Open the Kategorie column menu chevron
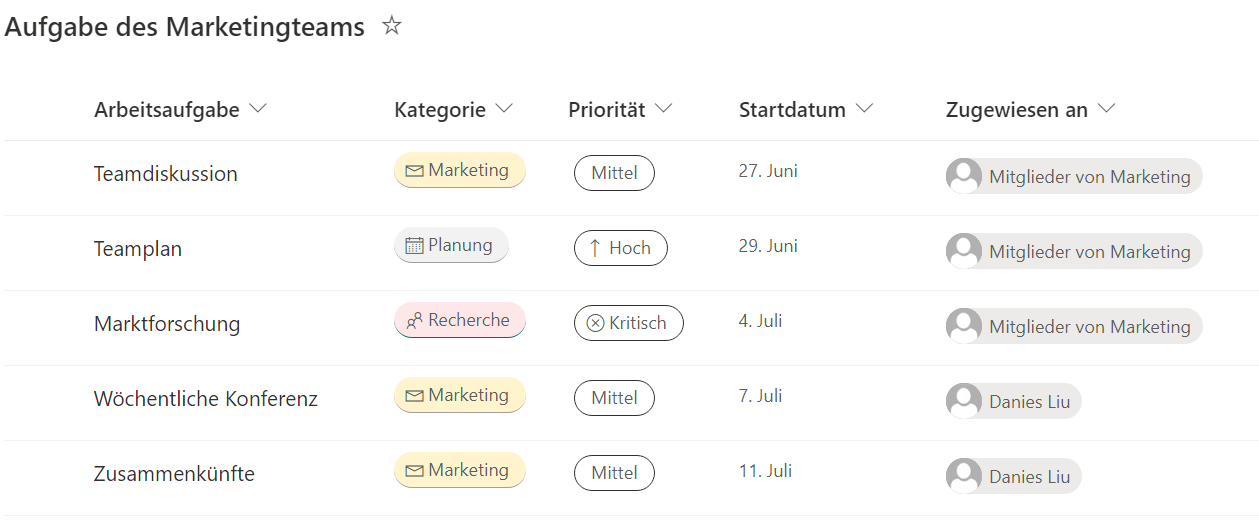The height and width of the screenshot is (521, 1259). click(x=504, y=109)
